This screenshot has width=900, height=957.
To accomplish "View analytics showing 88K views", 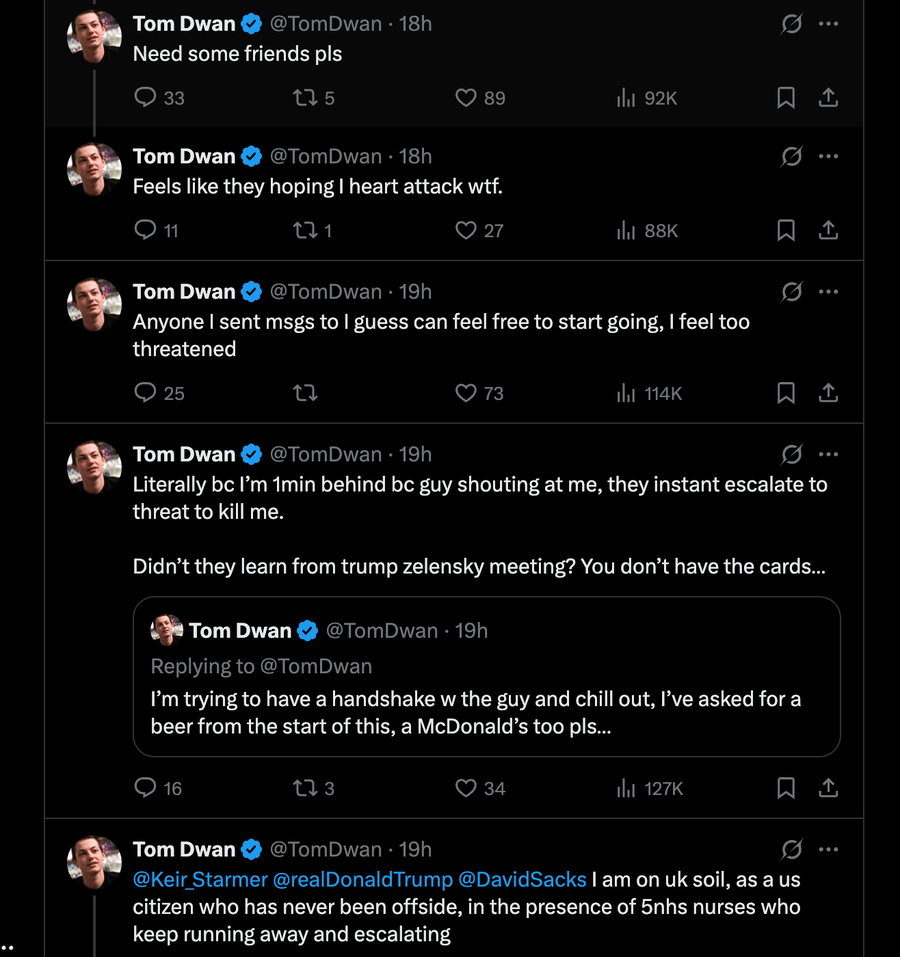I will 647,231.
